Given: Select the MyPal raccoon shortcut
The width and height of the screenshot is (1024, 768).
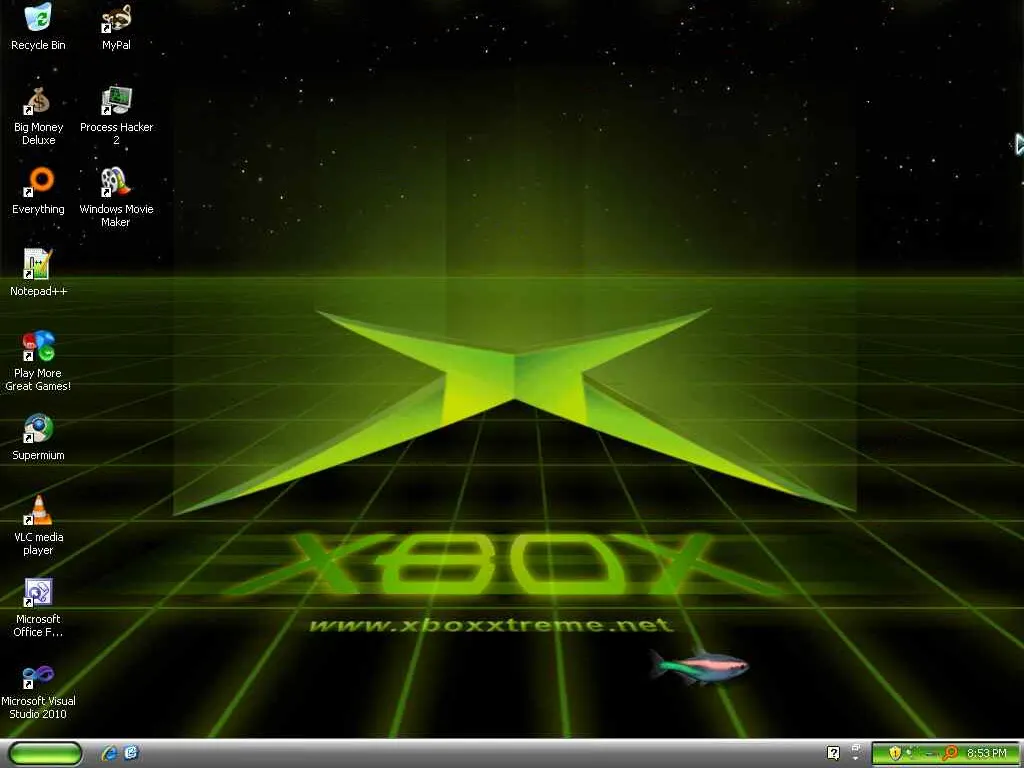Looking at the screenshot, I should pos(116,27).
